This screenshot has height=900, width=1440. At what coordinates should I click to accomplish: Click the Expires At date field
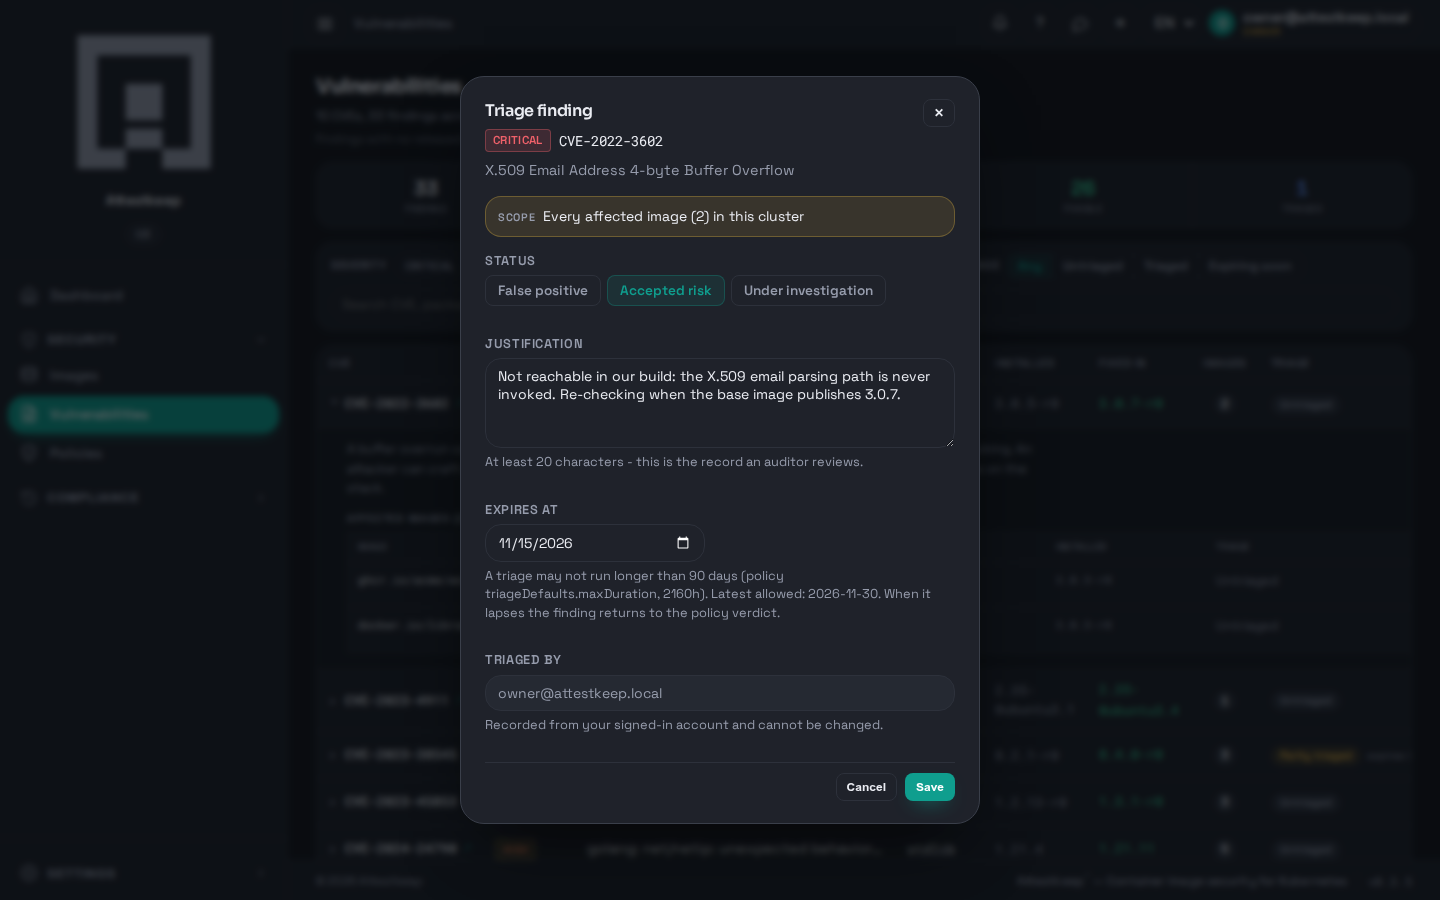pos(594,543)
